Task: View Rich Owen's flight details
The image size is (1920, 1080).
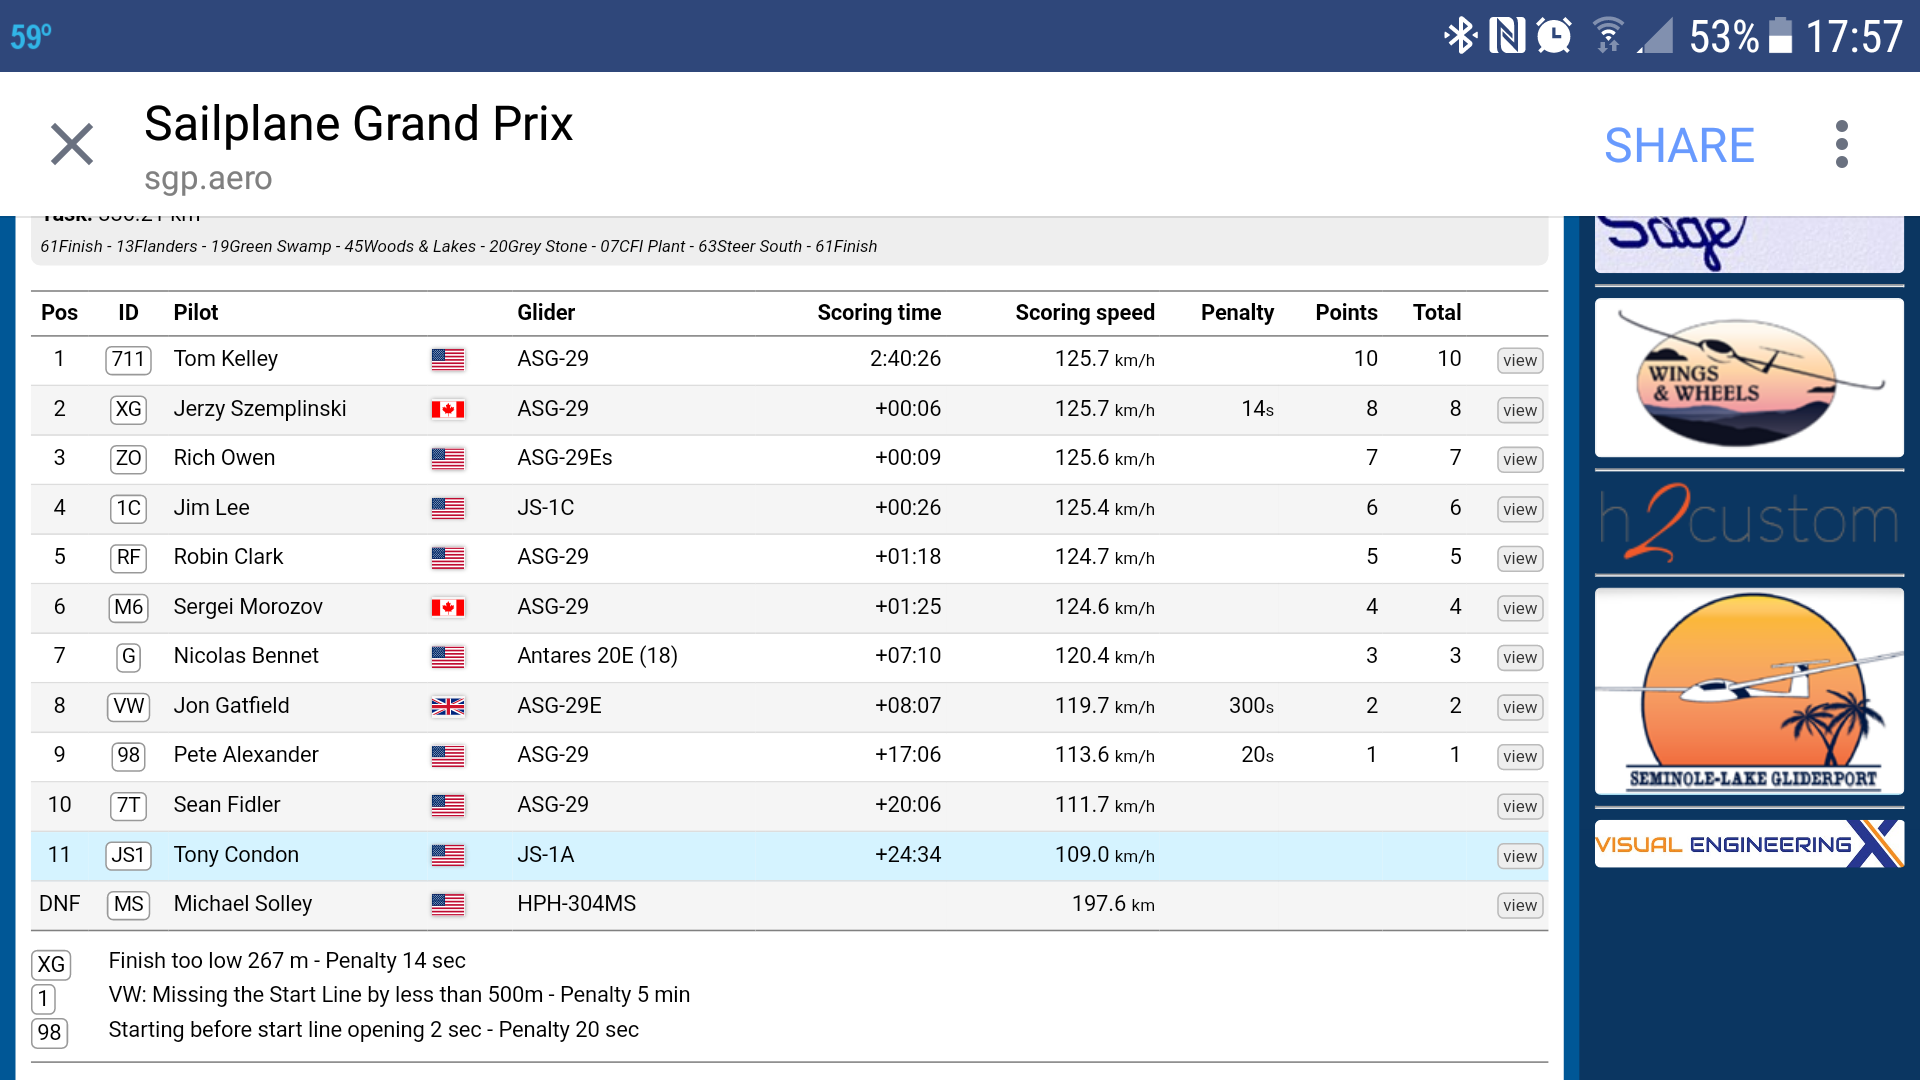Action: tap(1519, 459)
